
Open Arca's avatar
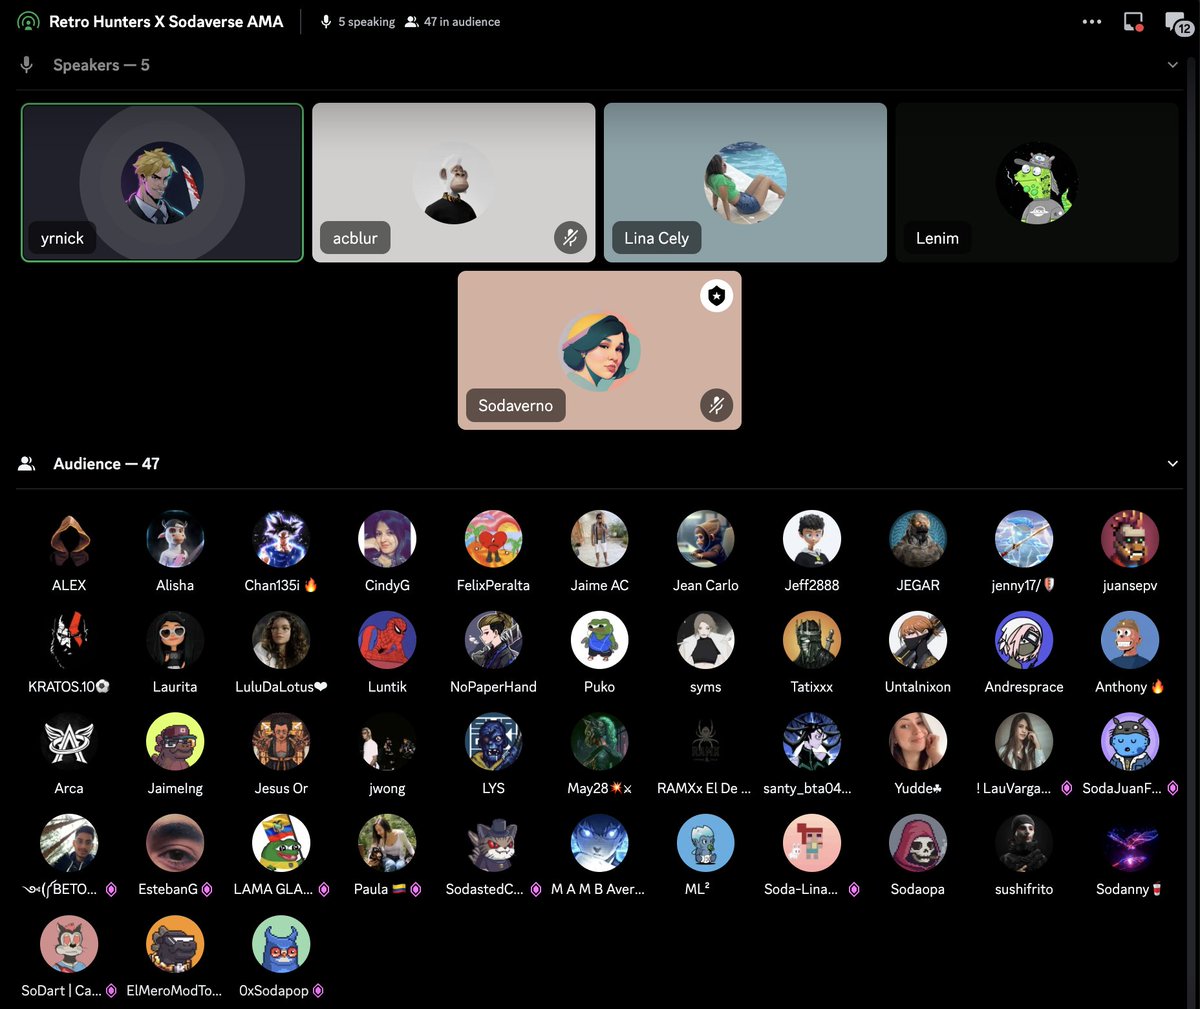(x=69, y=741)
